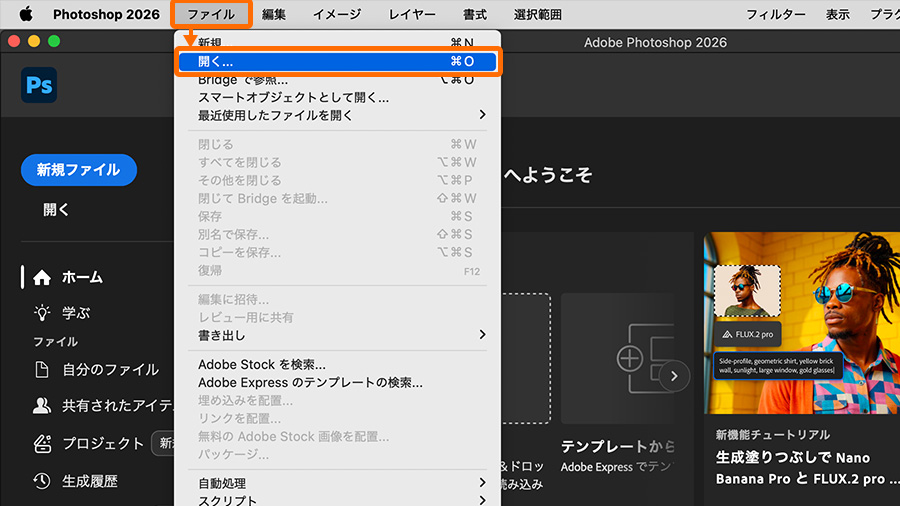Image resolution: width=900 pixels, height=506 pixels.
Task: Open the Apple menu
Action: pyautogui.click(x=26, y=14)
